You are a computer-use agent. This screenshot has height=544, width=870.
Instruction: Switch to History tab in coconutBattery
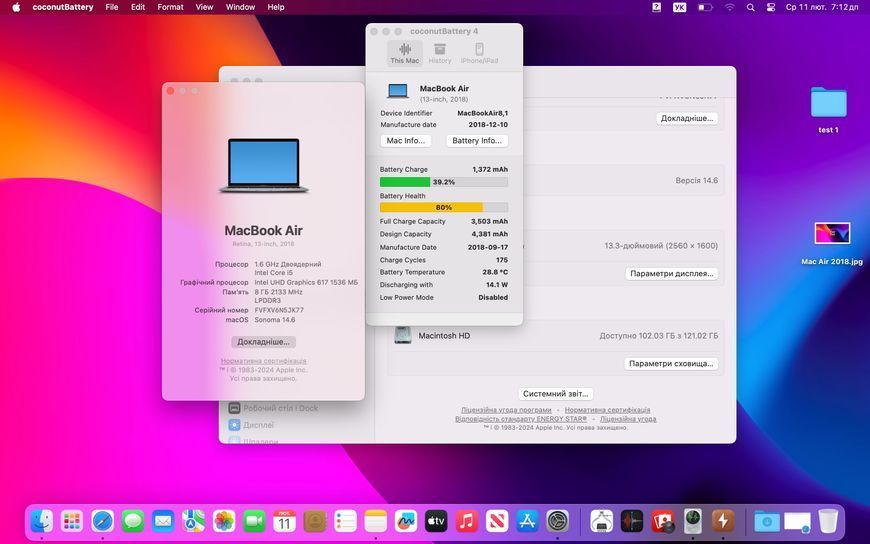440,53
